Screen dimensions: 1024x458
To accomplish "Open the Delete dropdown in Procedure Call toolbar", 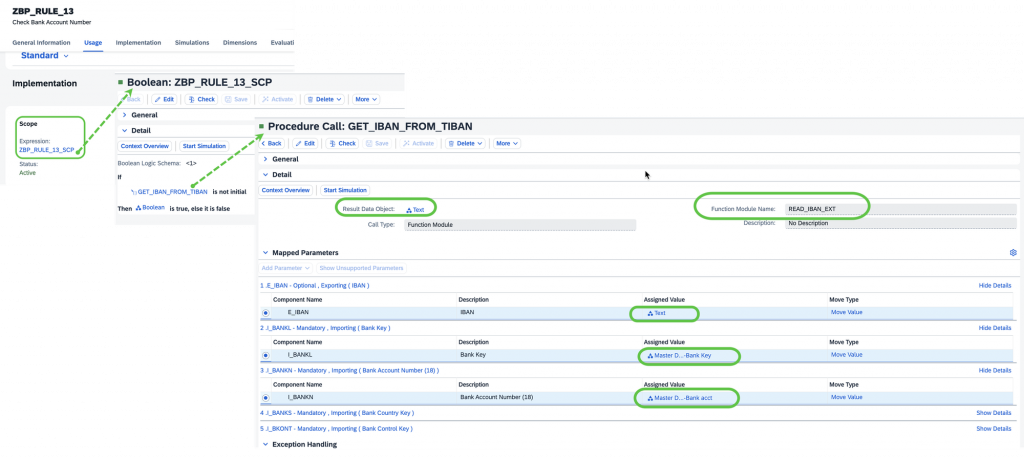I will (x=467, y=143).
